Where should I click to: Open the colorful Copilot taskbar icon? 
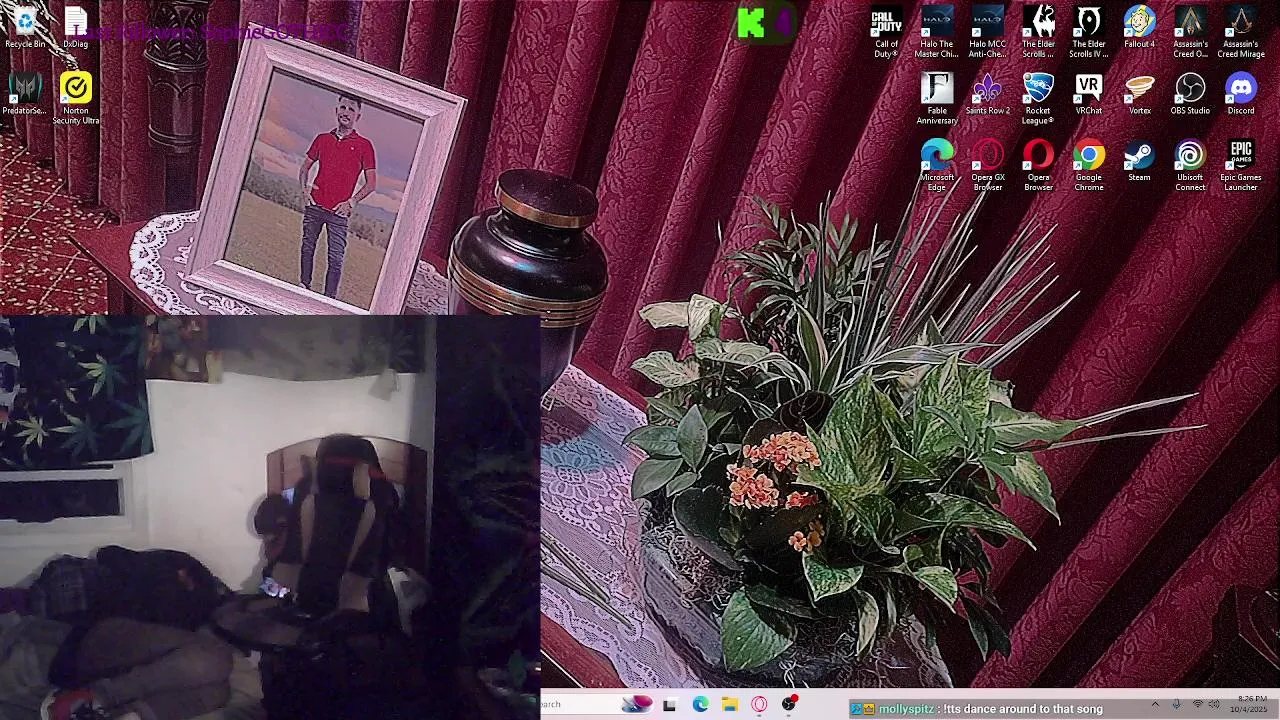[x=637, y=704]
